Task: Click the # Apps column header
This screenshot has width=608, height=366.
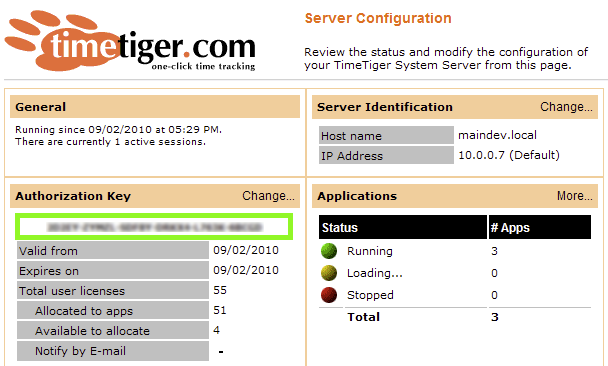Action: tap(540, 227)
